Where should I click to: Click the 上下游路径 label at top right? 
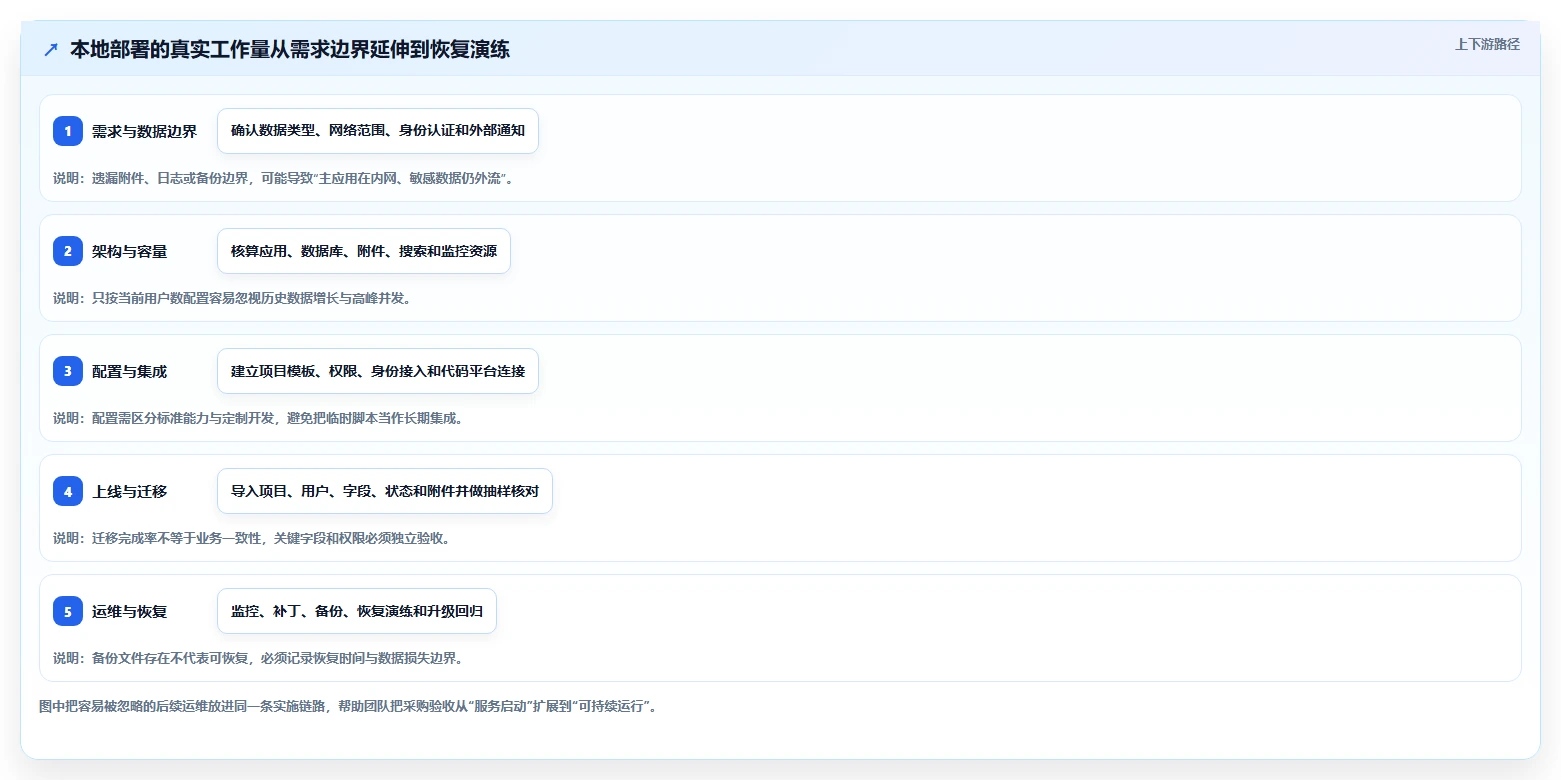(x=1487, y=44)
